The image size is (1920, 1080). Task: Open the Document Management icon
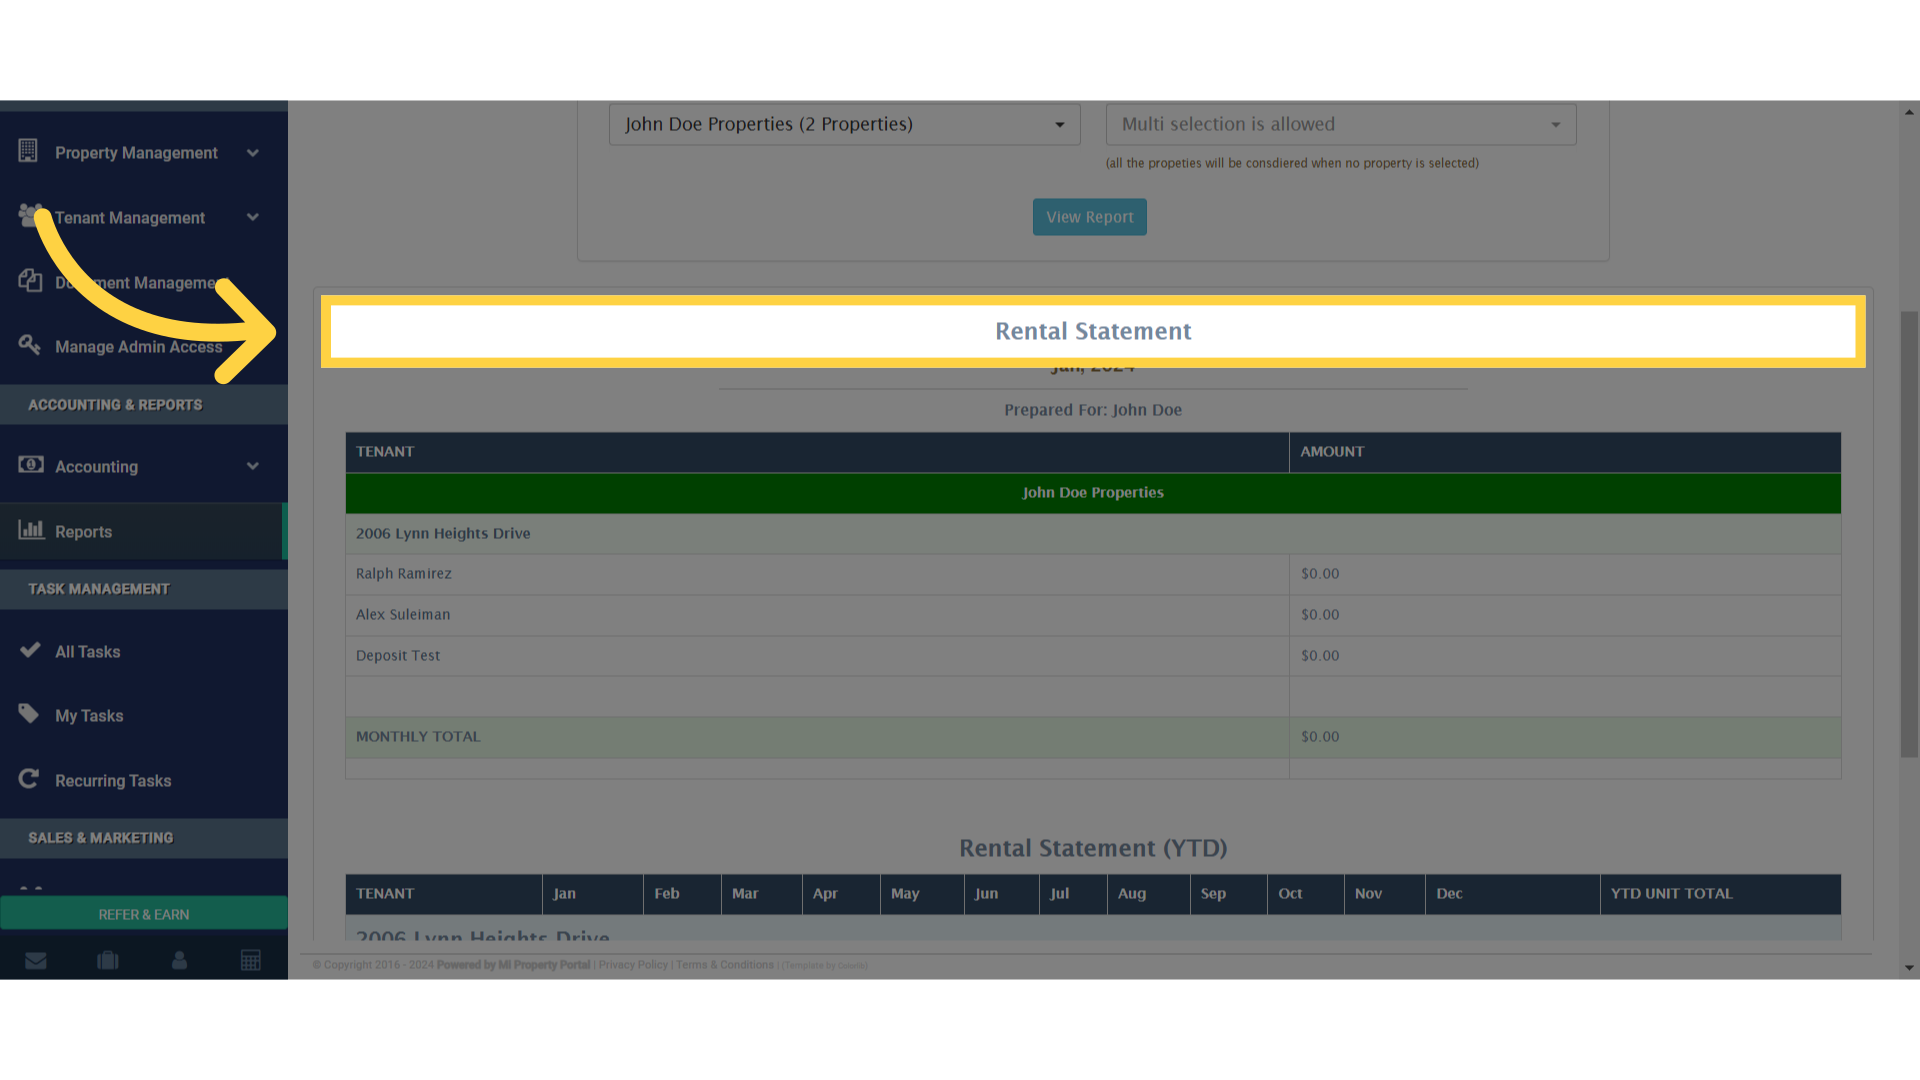(30, 281)
